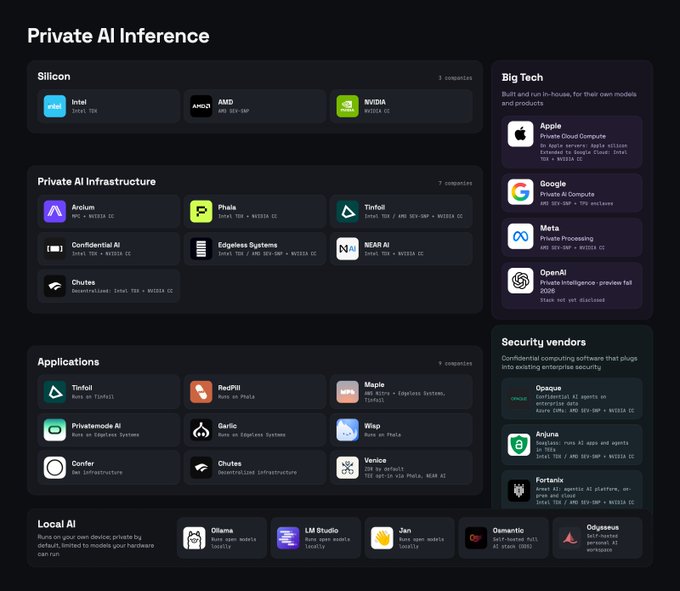Select the Edgeless Systems logo icon
The width and height of the screenshot is (680, 591).
[x=201, y=249]
